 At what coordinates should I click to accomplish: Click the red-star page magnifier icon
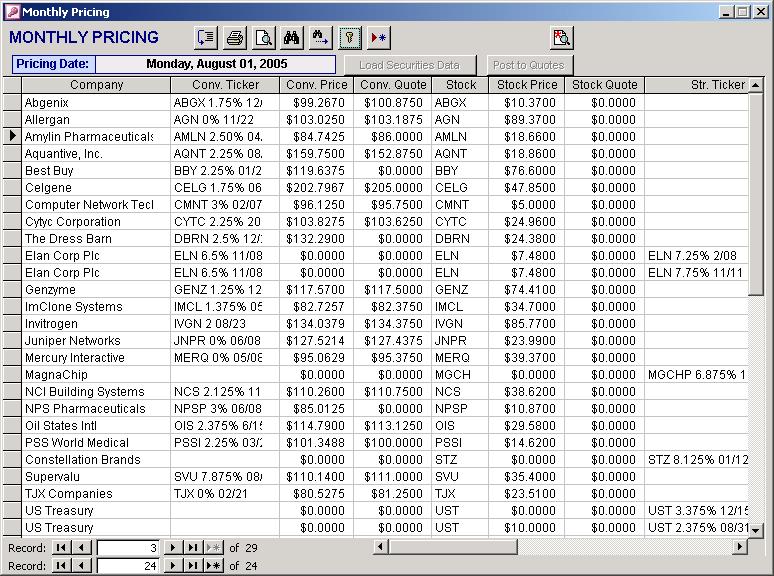point(562,38)
